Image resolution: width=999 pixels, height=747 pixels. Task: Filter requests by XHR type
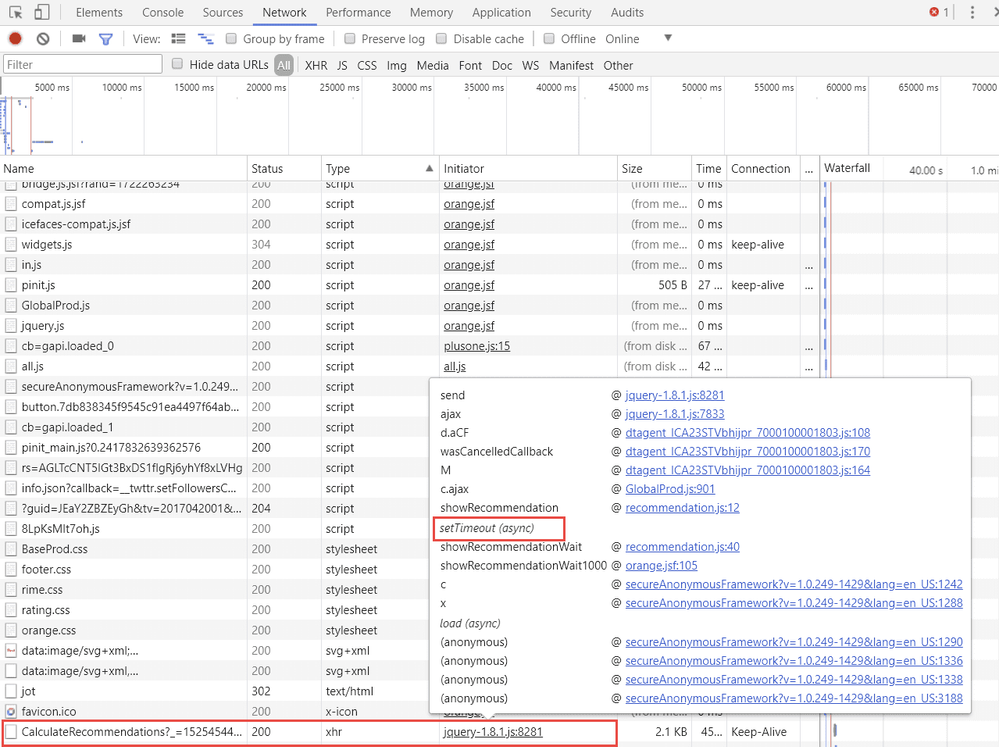316,65
